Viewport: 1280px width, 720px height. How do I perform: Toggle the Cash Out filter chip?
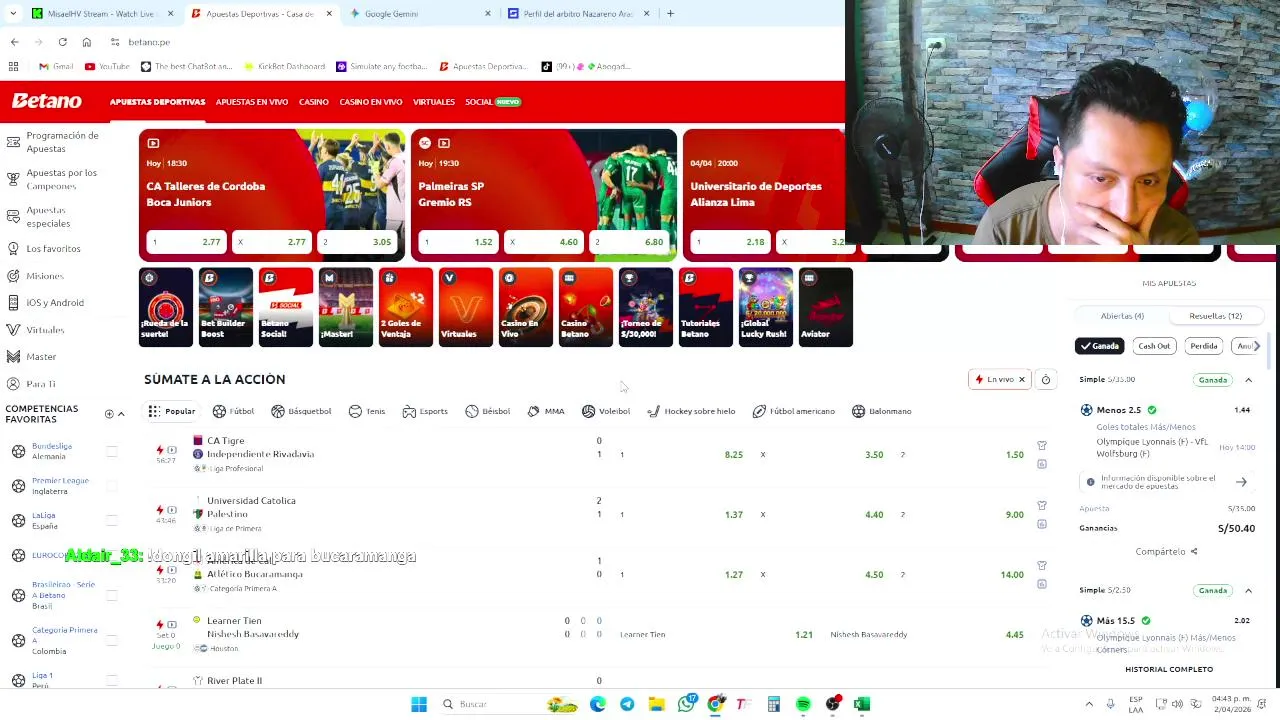(1153, 346)
